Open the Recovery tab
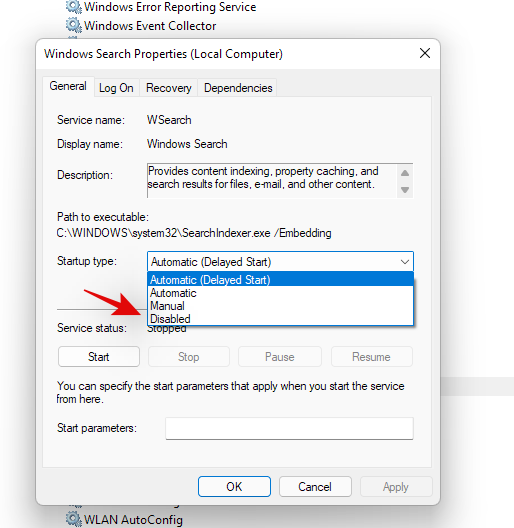This screenshot has width=514, height=528. click(x=168, y=88)
